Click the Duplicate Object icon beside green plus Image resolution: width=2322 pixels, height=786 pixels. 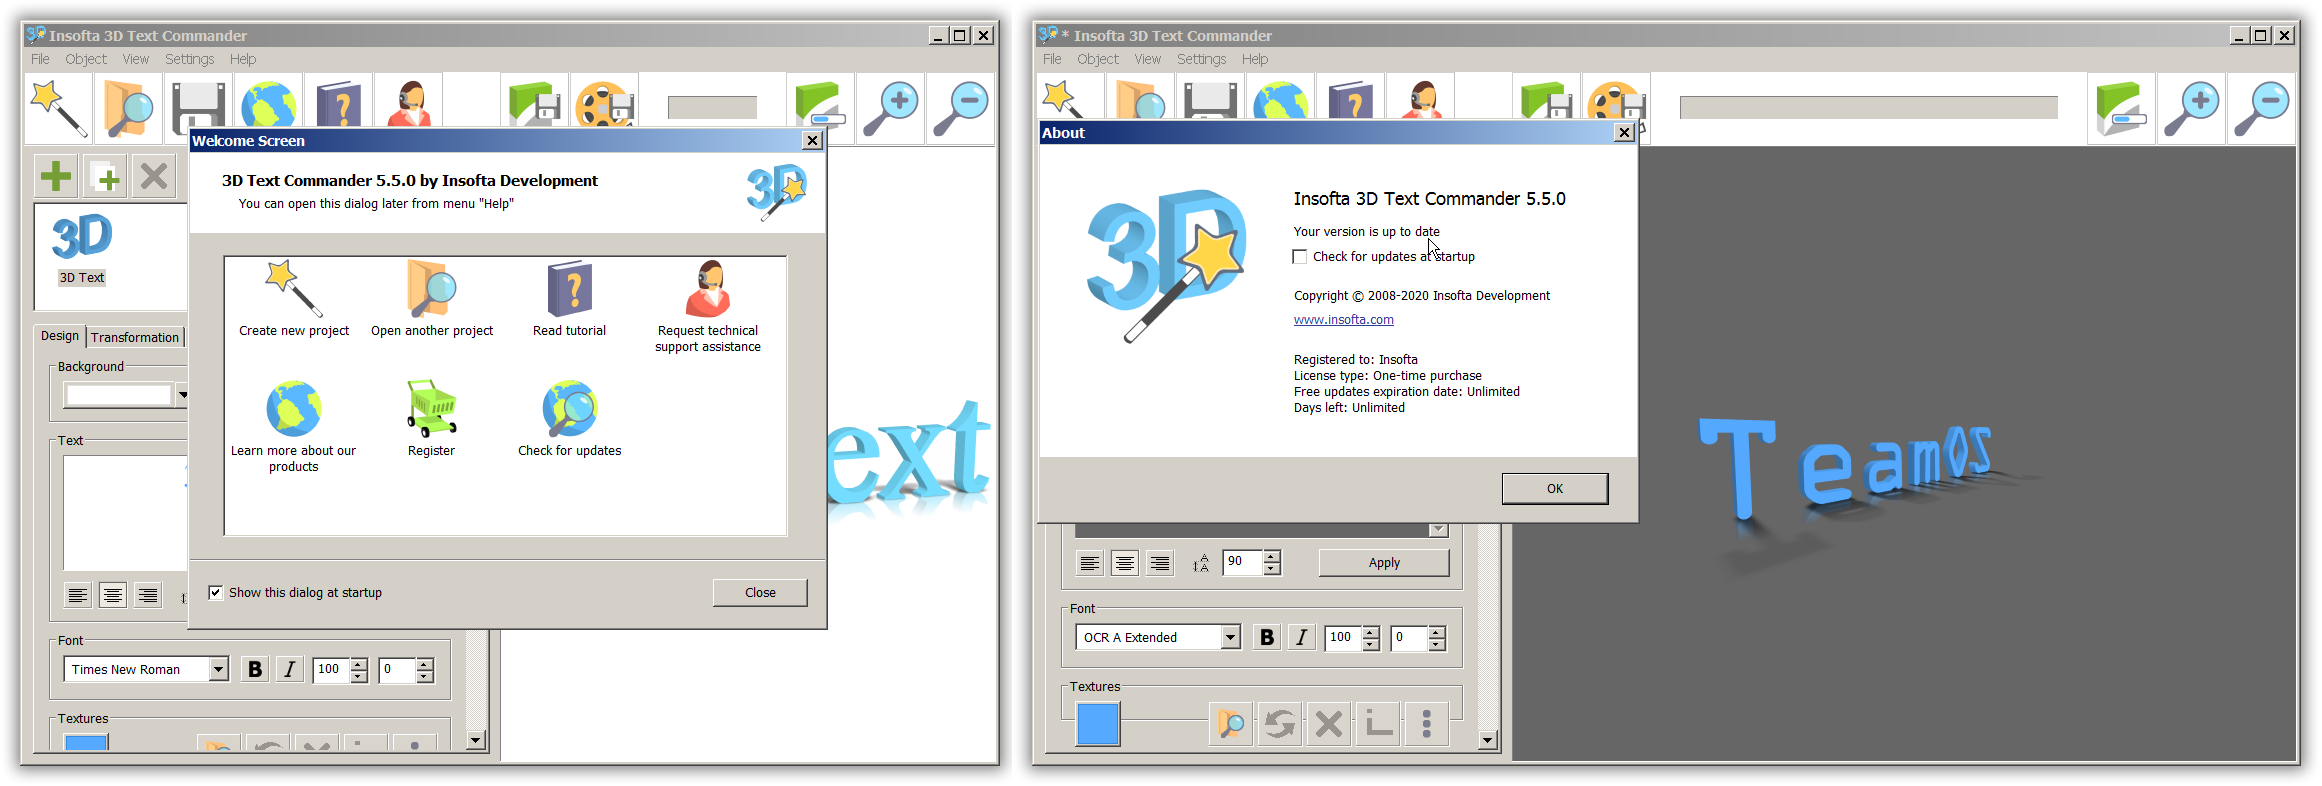(105, 177)
